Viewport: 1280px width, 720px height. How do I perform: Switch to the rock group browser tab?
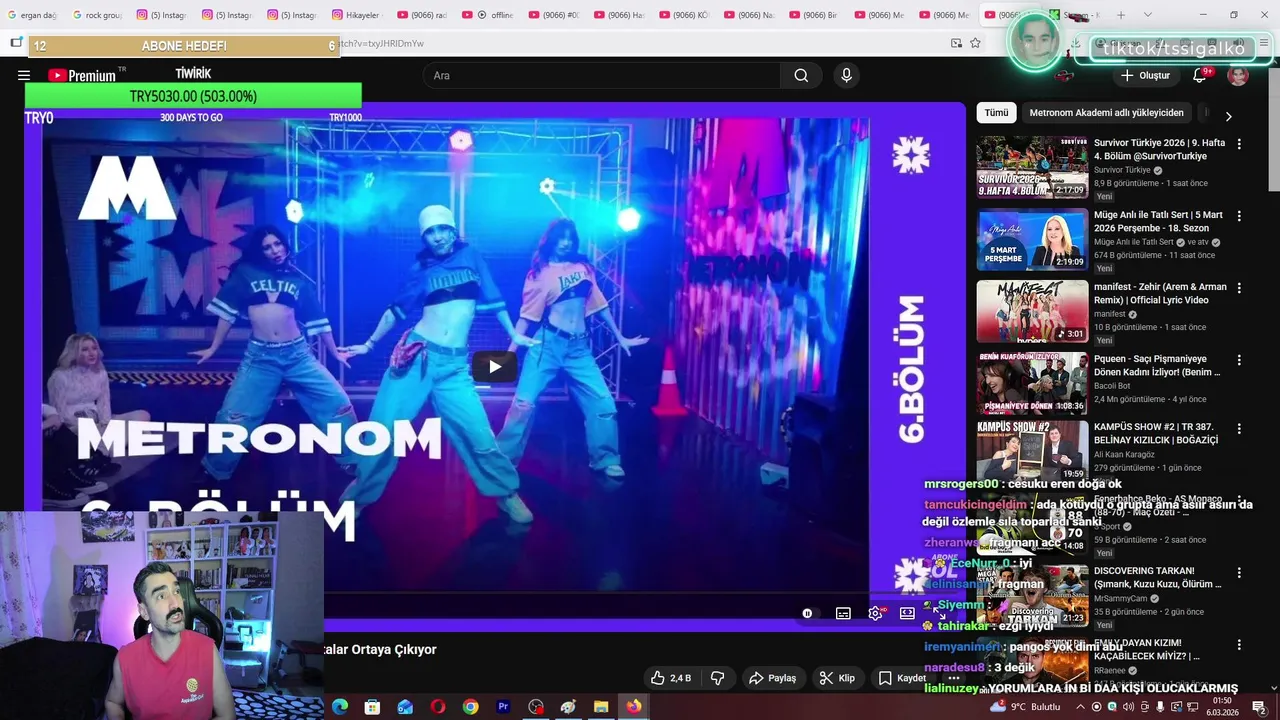click(97, 15)
